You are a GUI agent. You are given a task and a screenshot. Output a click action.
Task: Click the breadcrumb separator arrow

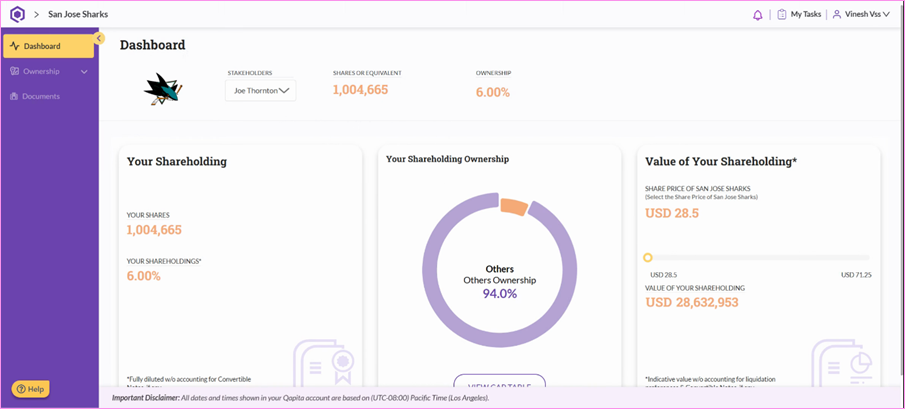click(36, 14)
